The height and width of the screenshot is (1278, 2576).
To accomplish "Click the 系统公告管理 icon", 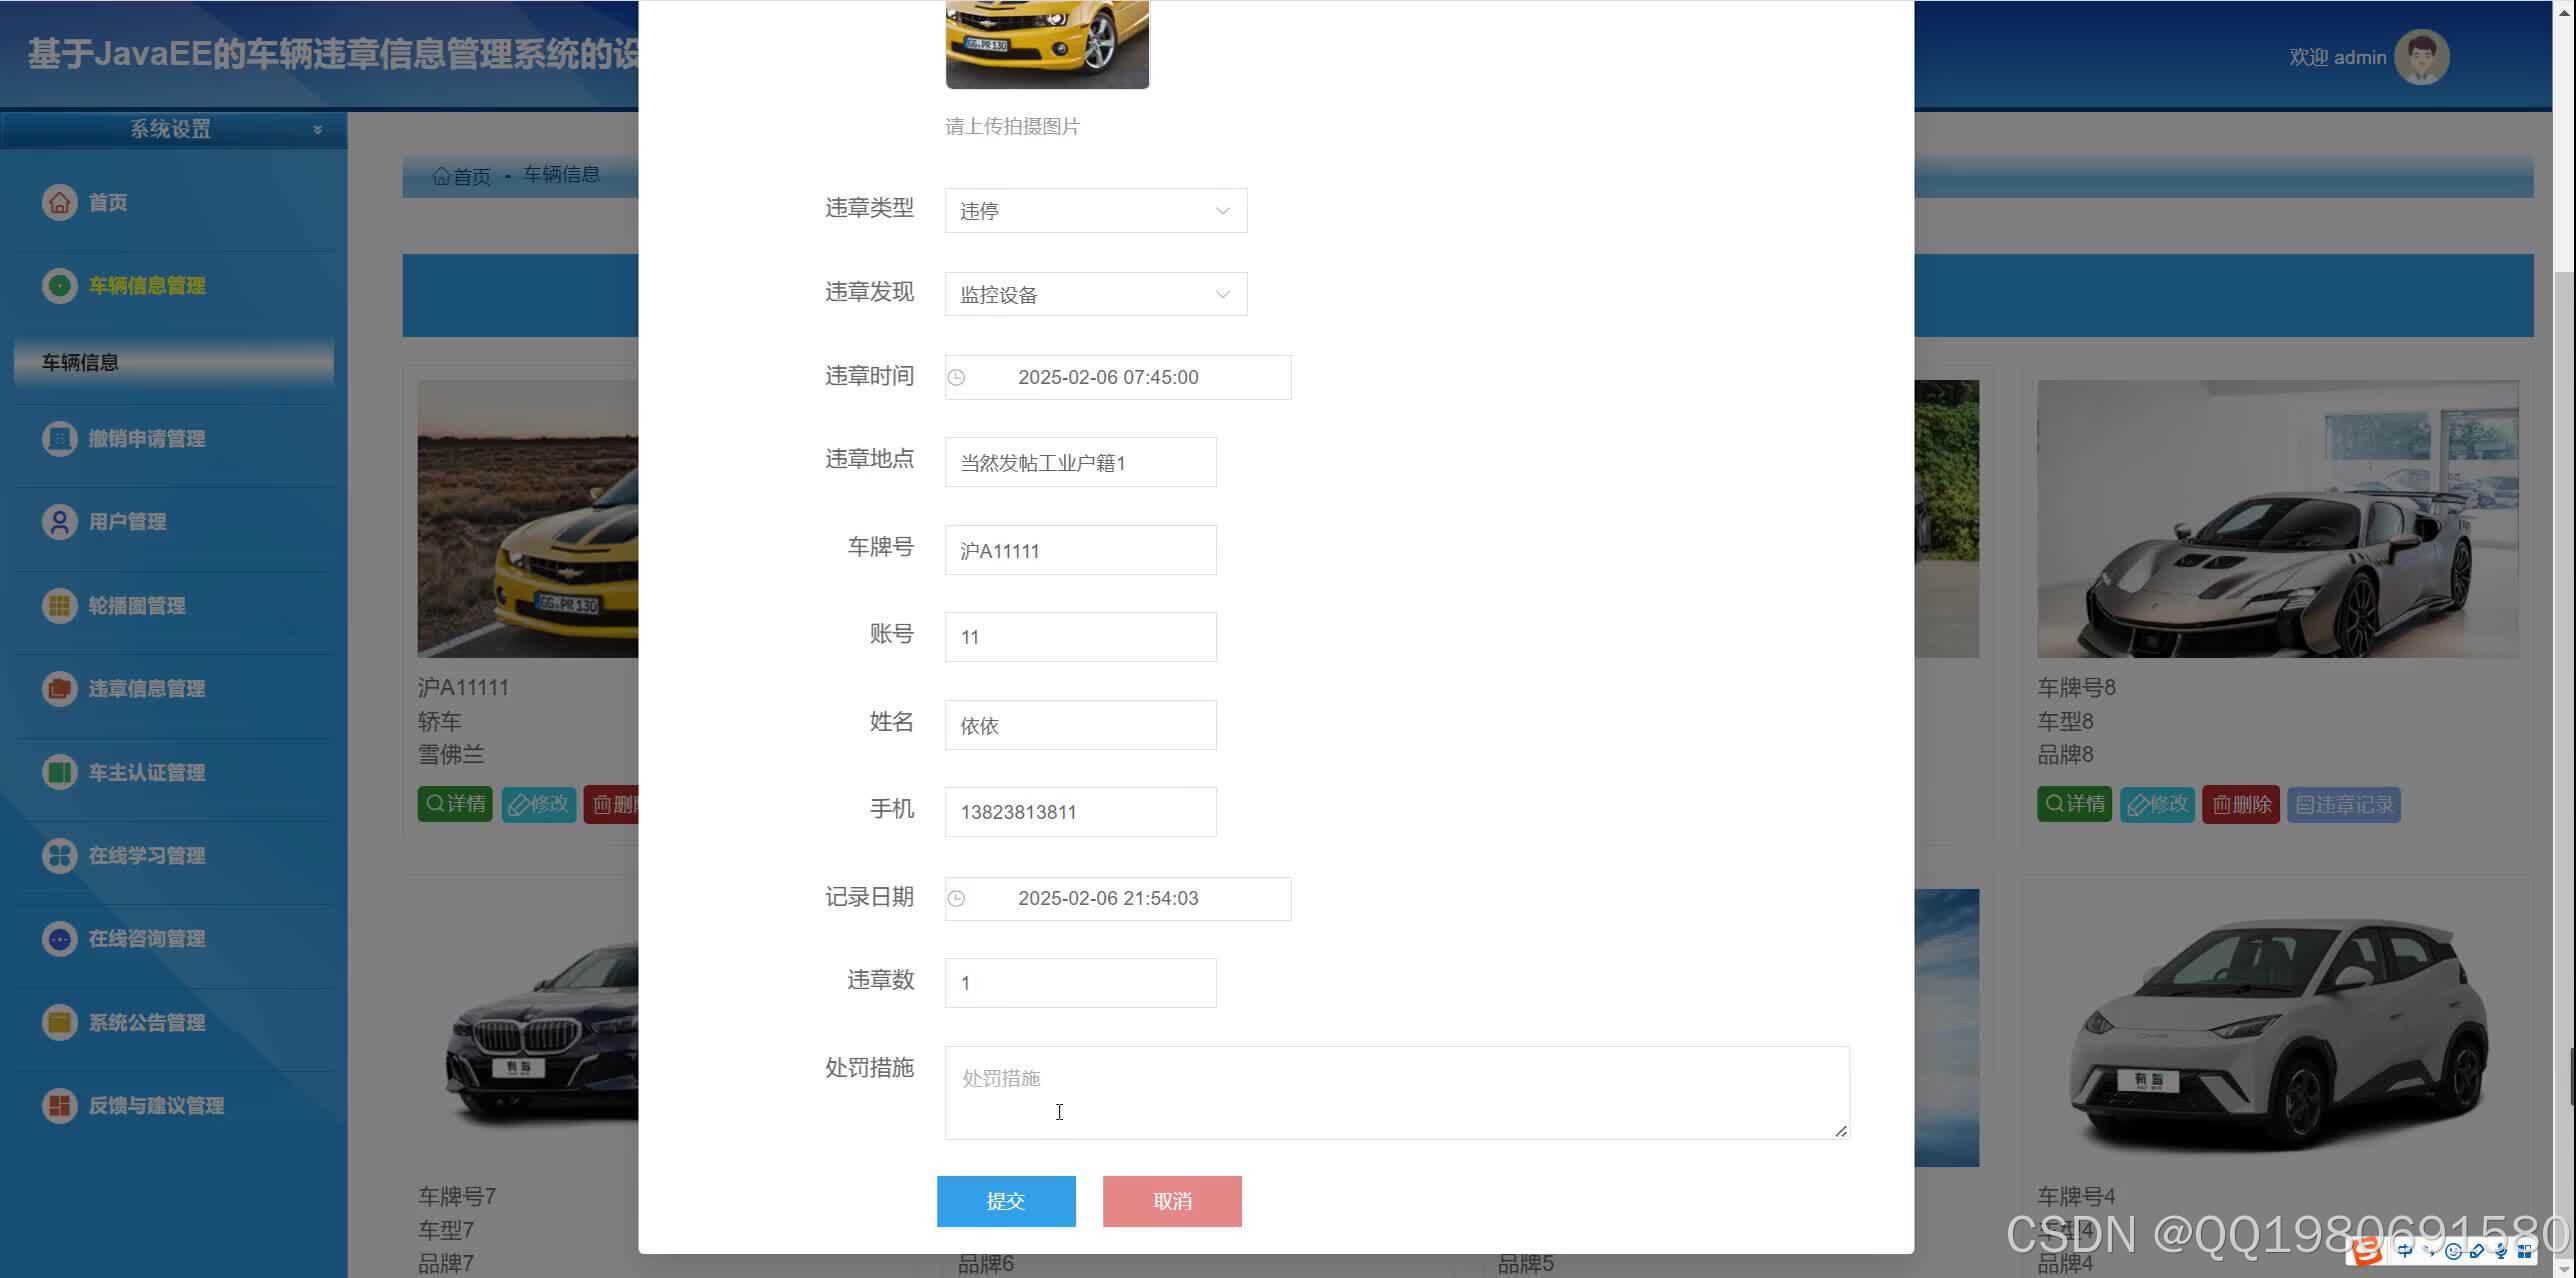I will click(x=60, y=1022).
